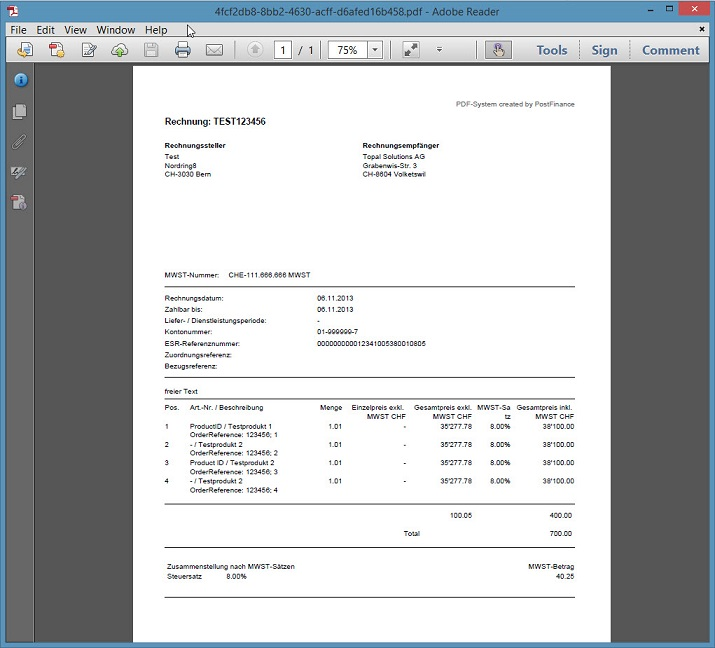Viewport: 715px width, 648px height.
Task: Open the Signatures panel in sidebar
Action: coord(19,172)
